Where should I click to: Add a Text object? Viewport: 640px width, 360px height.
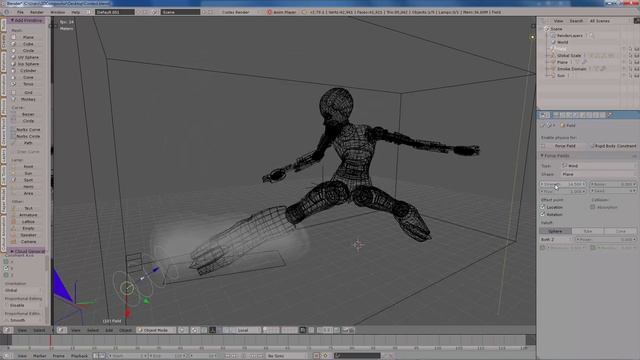coord(28,208)
